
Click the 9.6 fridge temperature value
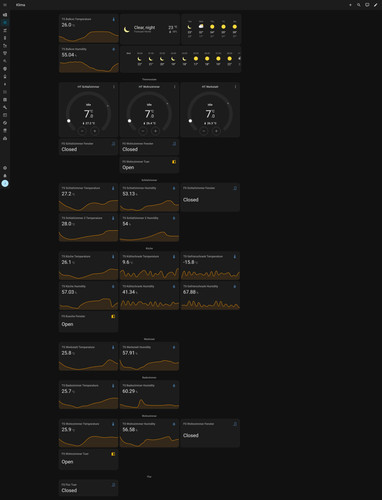[125, 262]
